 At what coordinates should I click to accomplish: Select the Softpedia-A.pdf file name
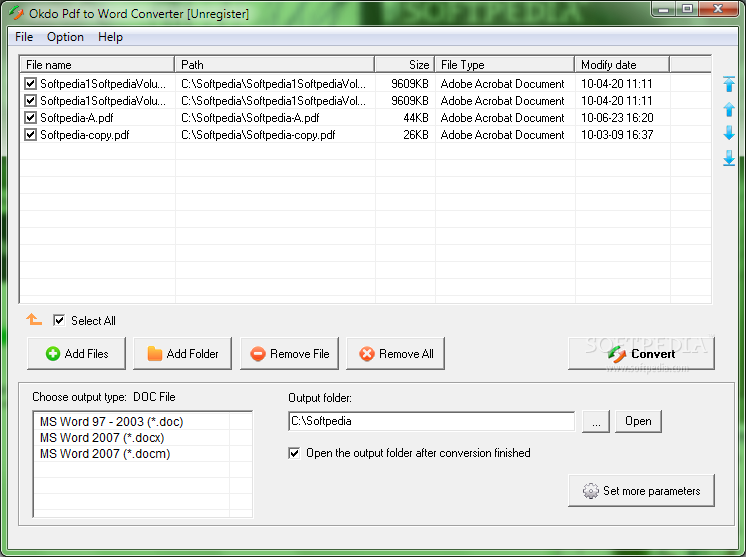point(77,117)
